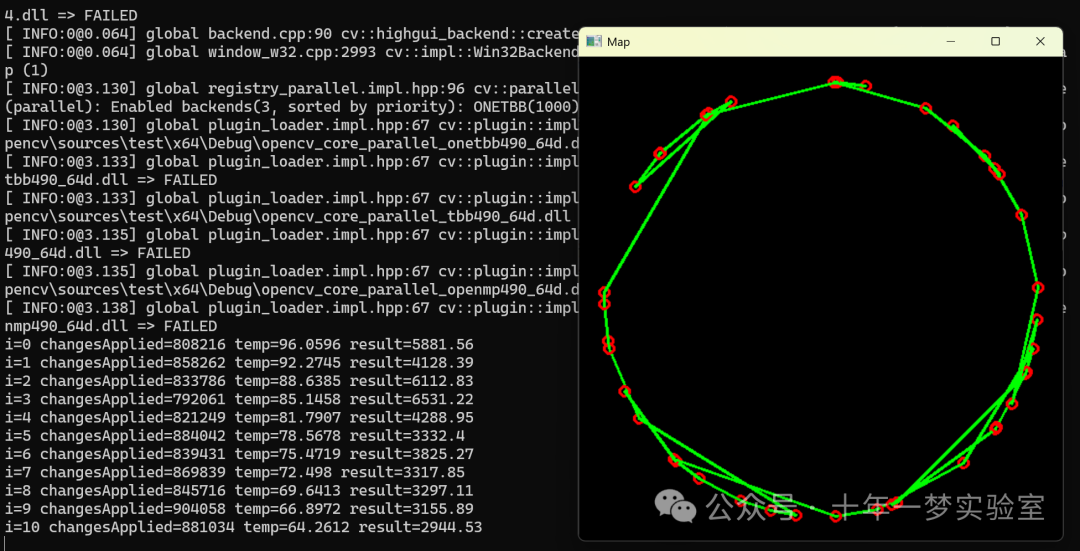
Task: Minimize the Map window
Action: [x=951, y=42]
